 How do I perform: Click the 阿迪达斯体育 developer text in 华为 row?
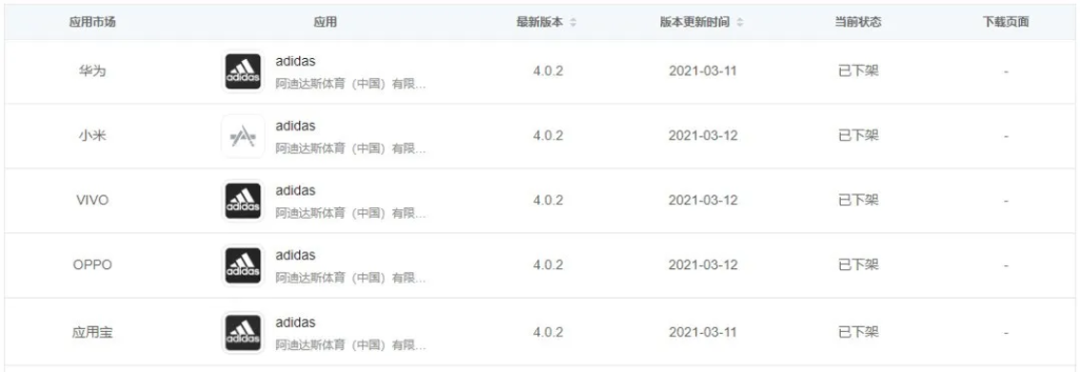click(x=351, y=84)
